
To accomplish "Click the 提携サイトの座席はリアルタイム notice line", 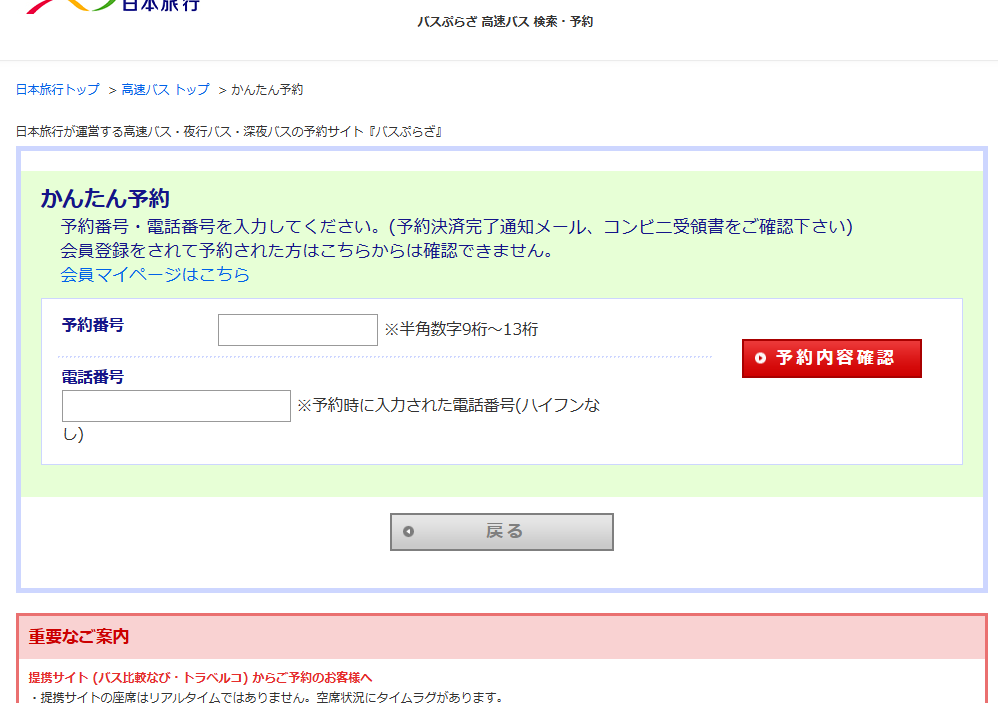I will coord(267,697).
